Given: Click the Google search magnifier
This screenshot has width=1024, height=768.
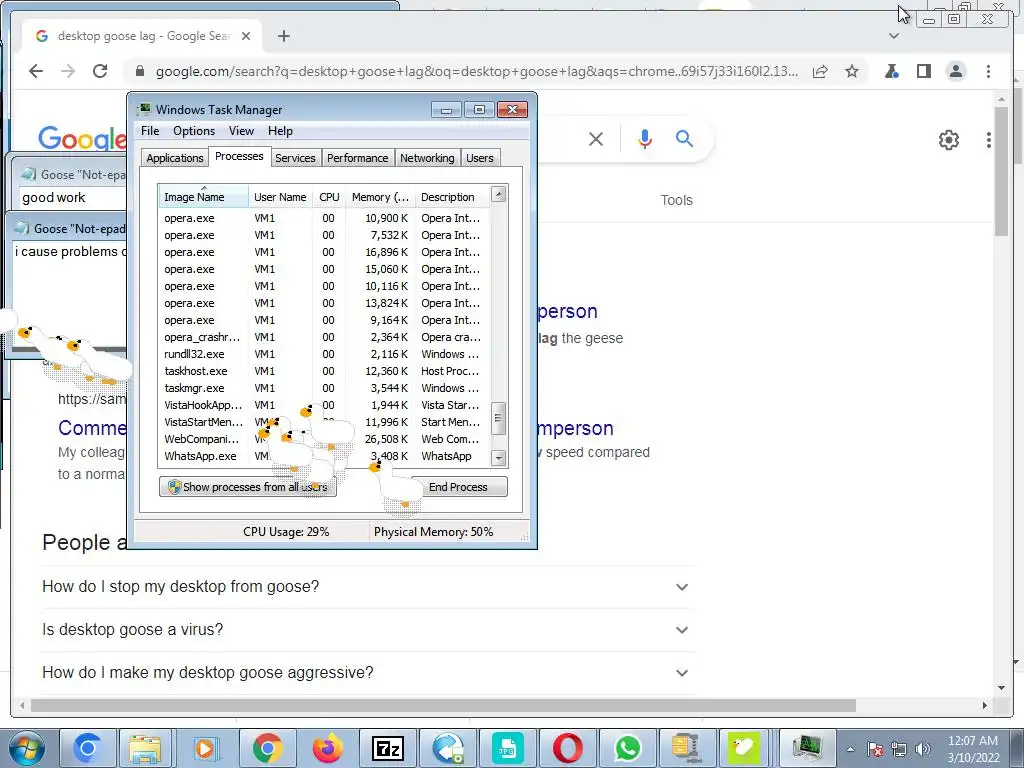Looking at the screenshot, I should tap(684, 138).
